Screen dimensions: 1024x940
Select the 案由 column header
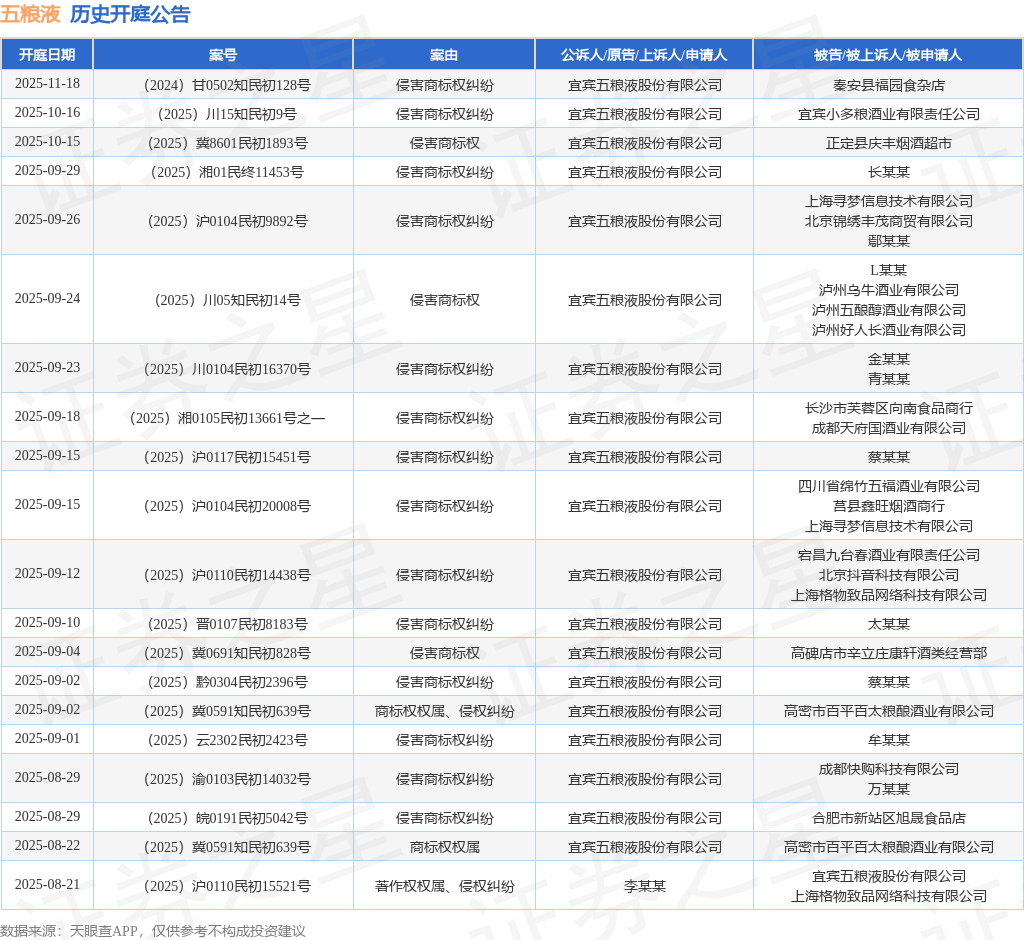[x=444, y=55]
